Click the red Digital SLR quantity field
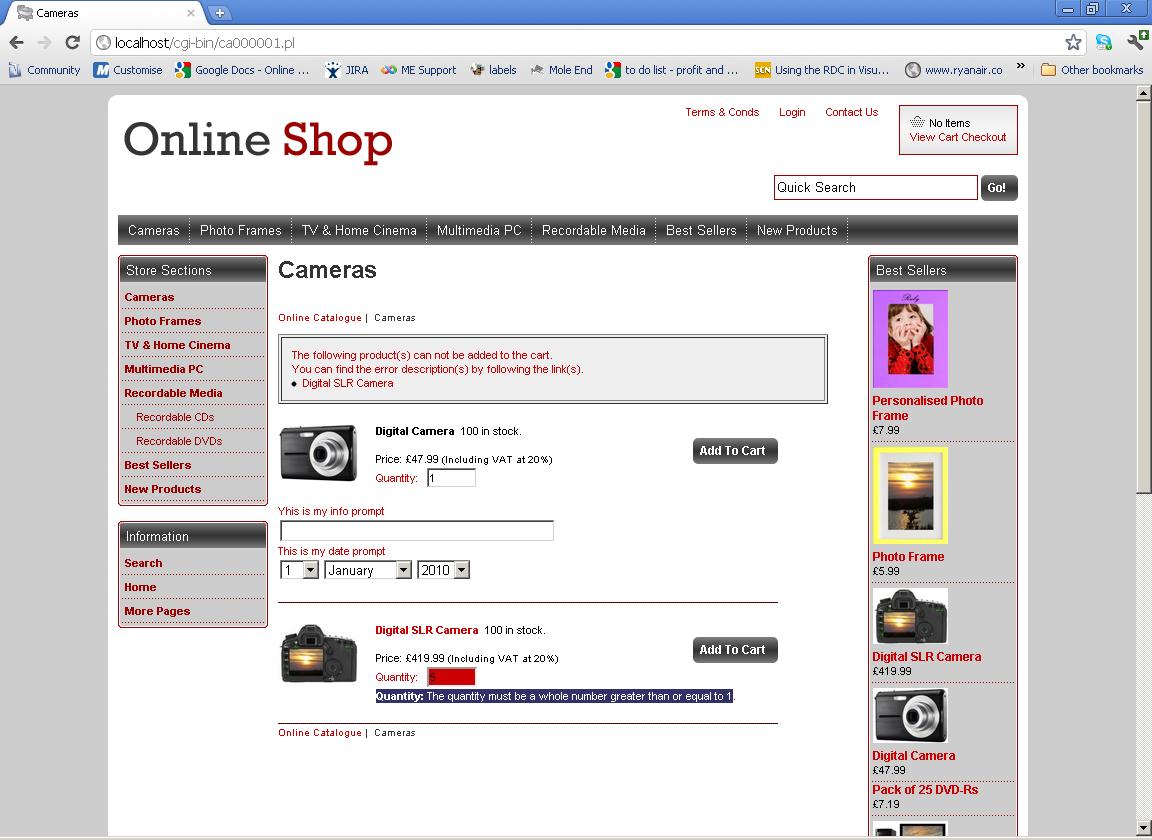The height and width of the screenshot is (840, 1152). [451, 677]
